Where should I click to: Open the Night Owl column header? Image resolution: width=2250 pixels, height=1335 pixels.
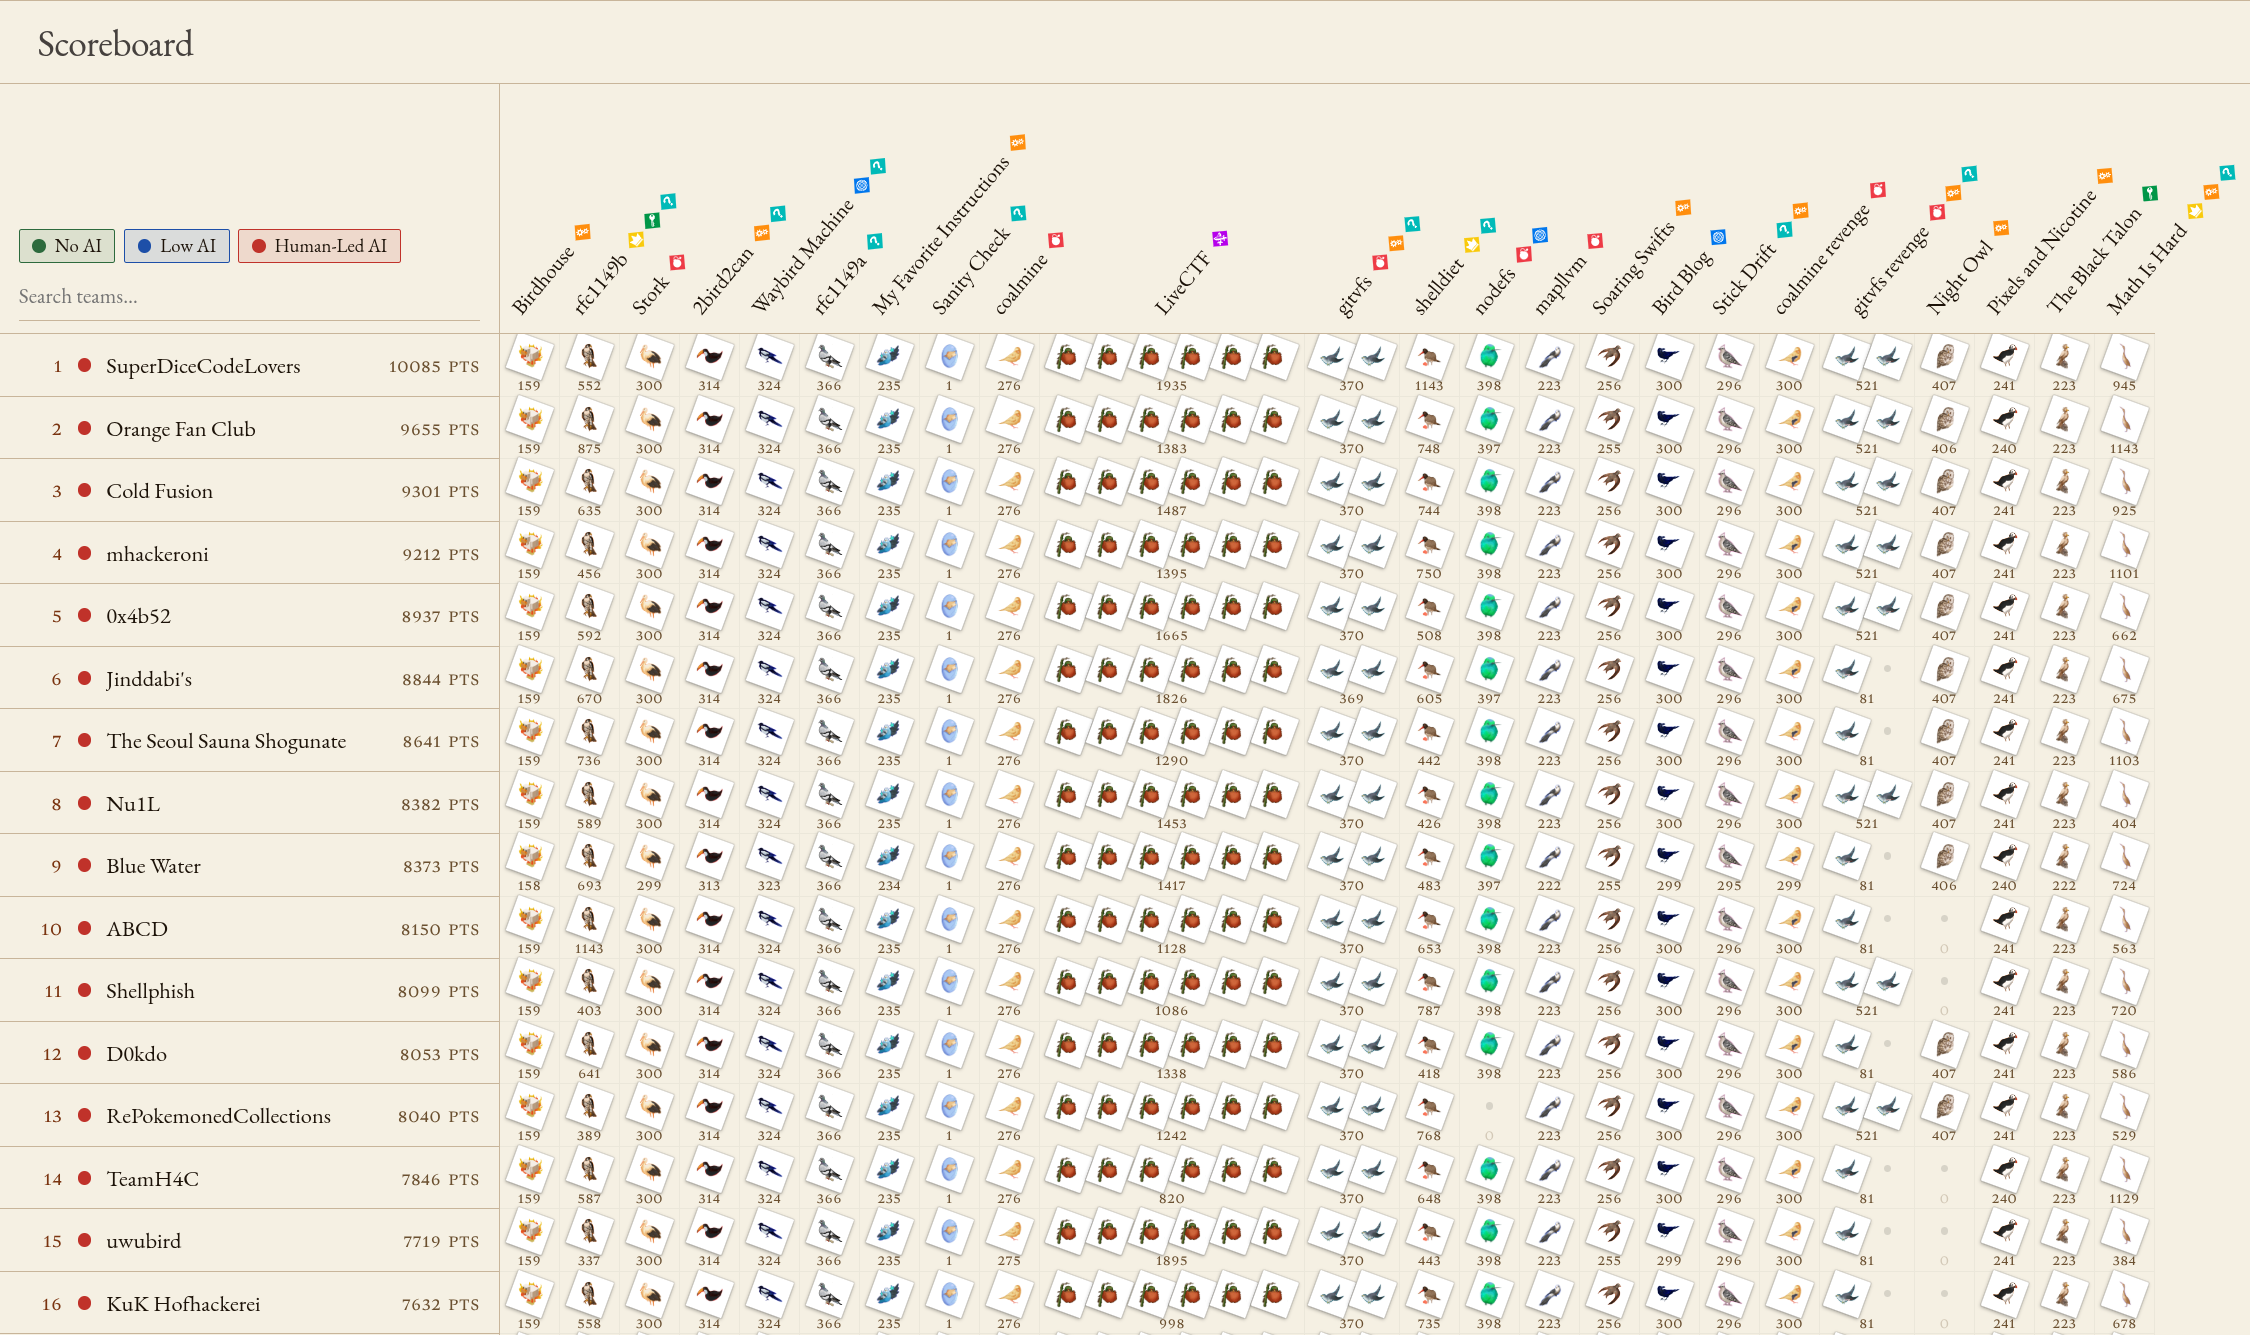click(x=1960, y=279)
